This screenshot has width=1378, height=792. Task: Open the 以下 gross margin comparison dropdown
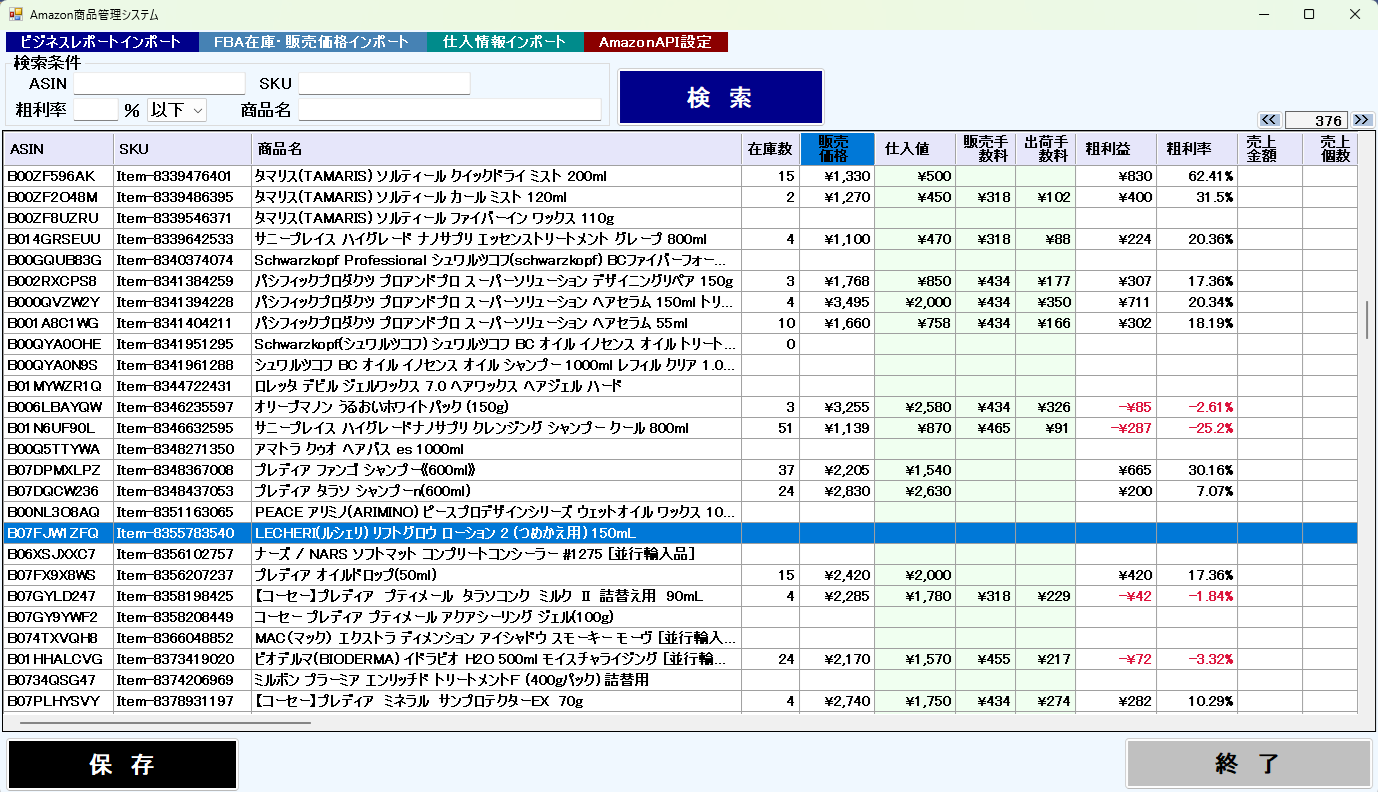176,110
